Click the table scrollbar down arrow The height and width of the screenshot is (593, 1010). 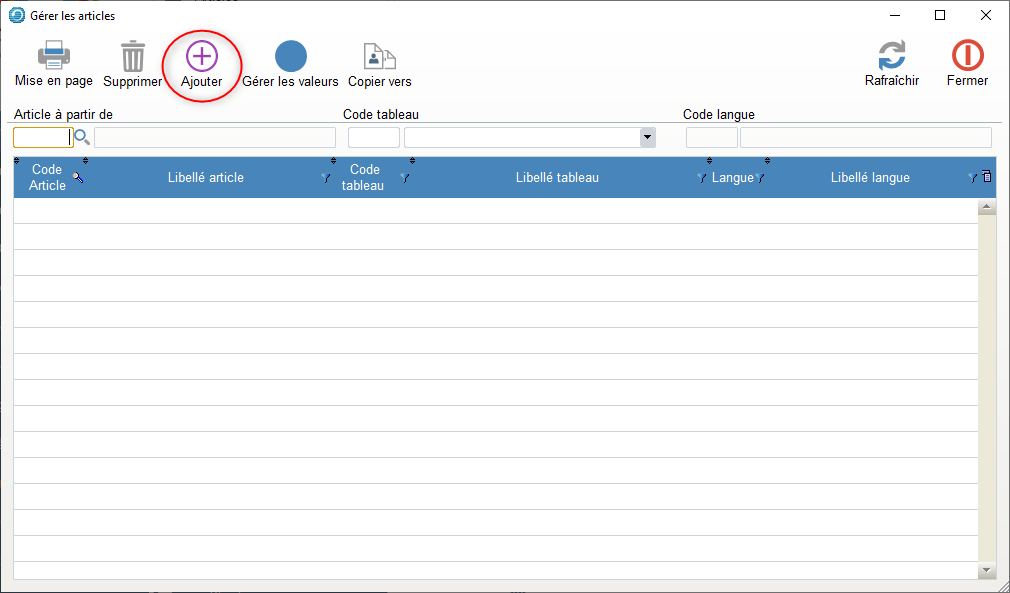click(987, 569)
